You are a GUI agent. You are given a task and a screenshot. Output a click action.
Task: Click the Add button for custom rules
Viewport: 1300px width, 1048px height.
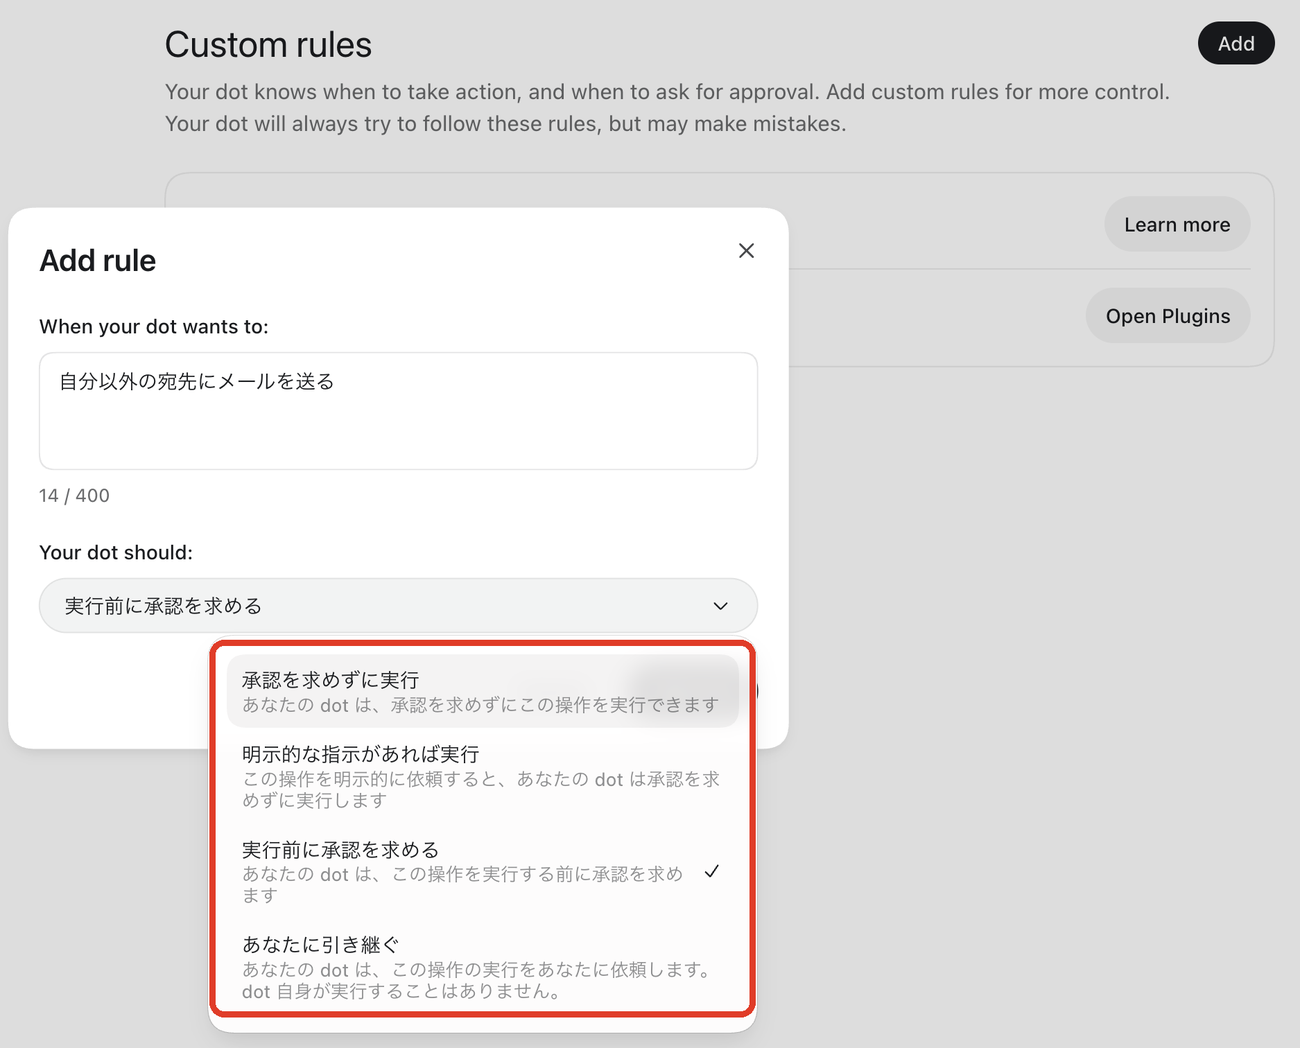pyautogui.click(x=1236, y=43)
